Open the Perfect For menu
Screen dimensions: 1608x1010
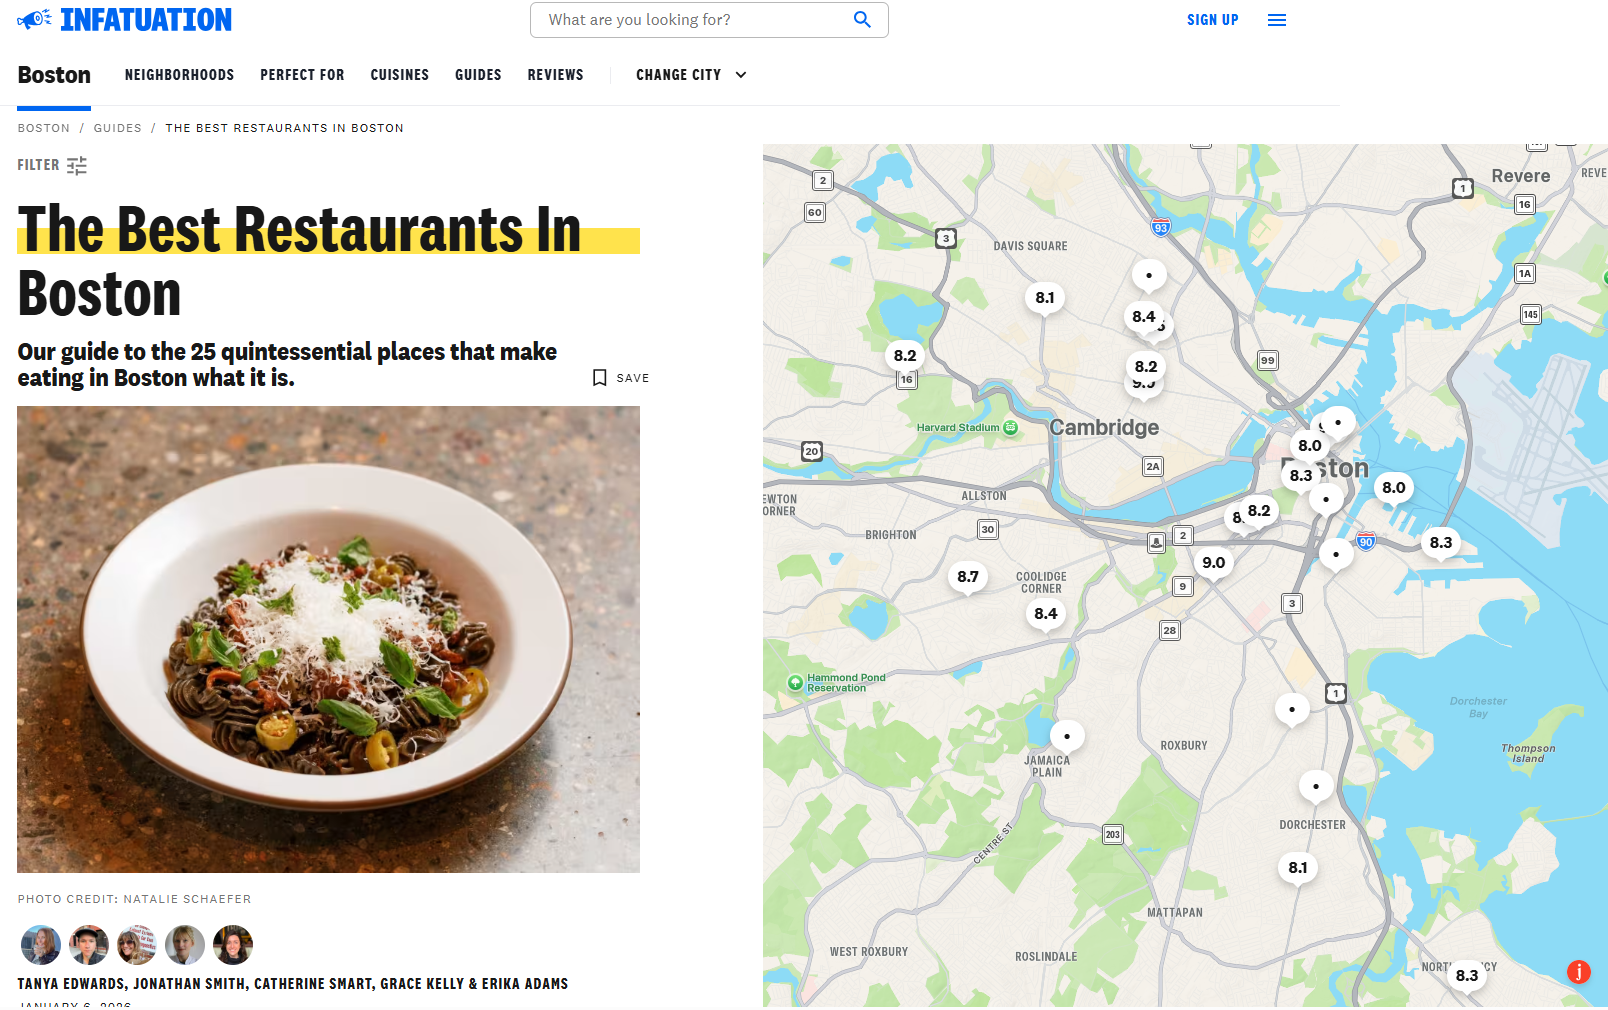pos(302,75)
